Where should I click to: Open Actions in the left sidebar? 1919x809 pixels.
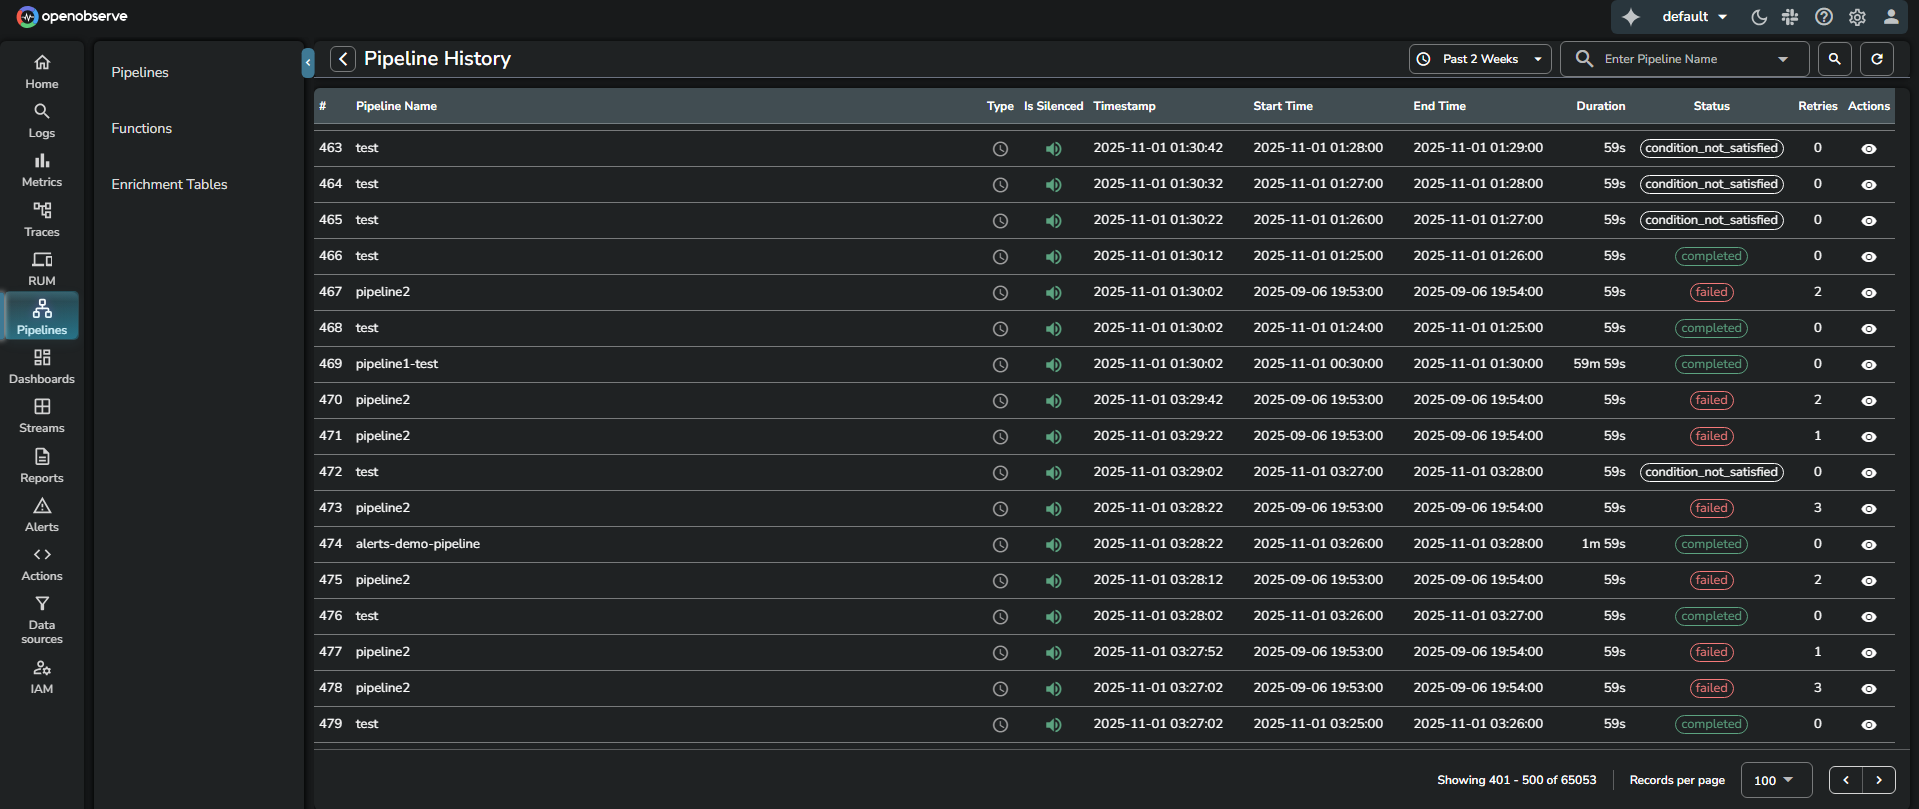click(x=42, y=564)
